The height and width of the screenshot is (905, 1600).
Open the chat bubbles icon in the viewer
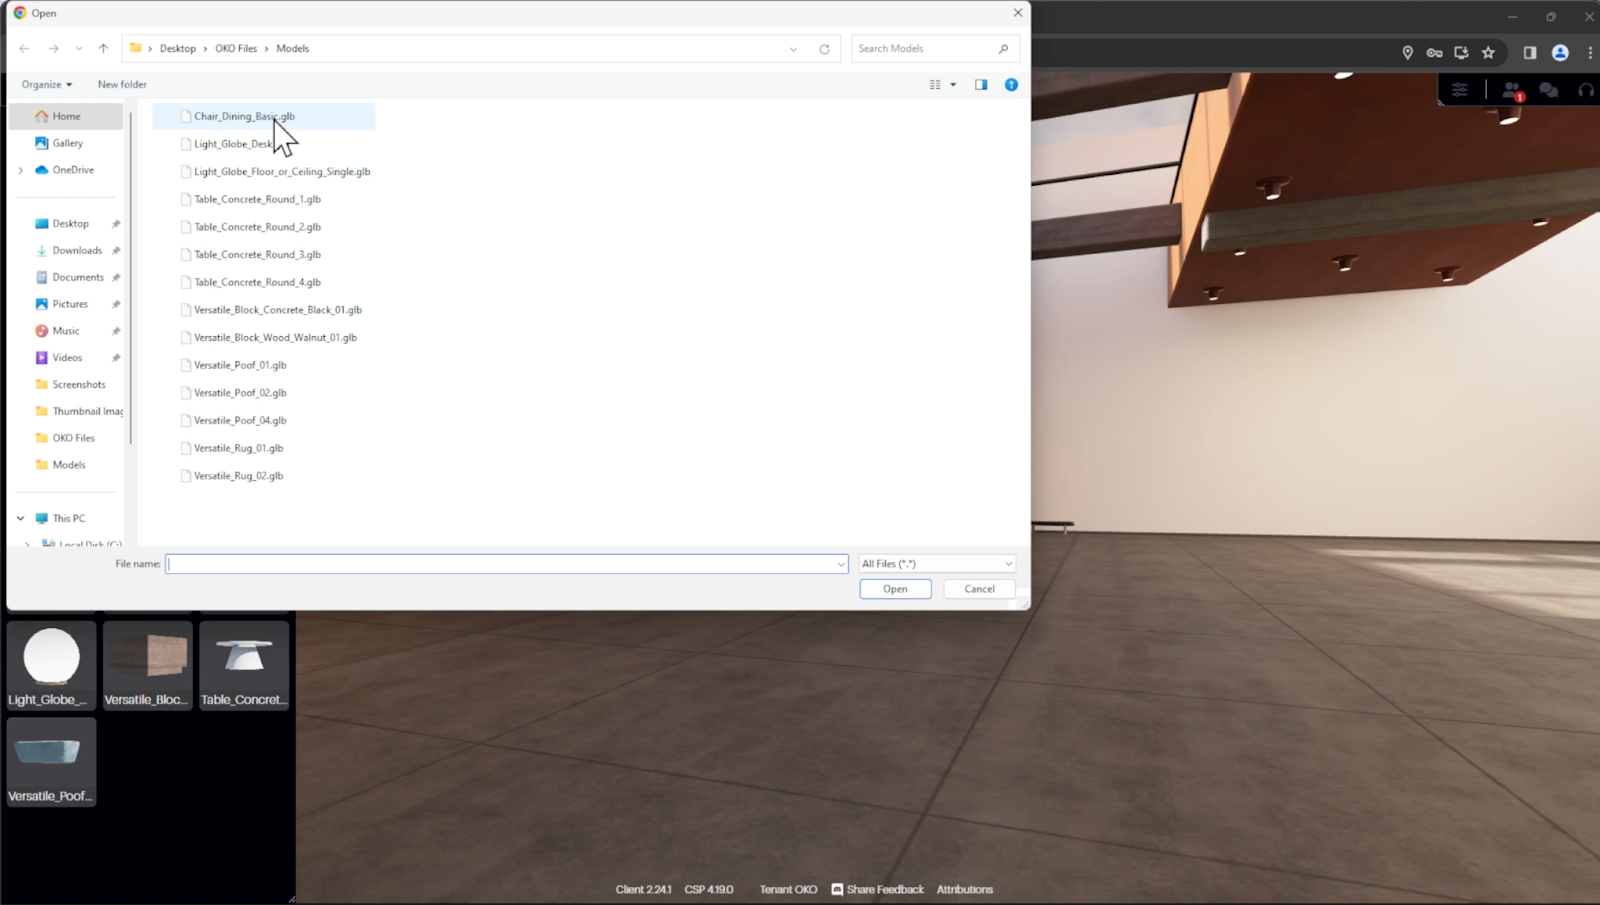point(1548,90)
